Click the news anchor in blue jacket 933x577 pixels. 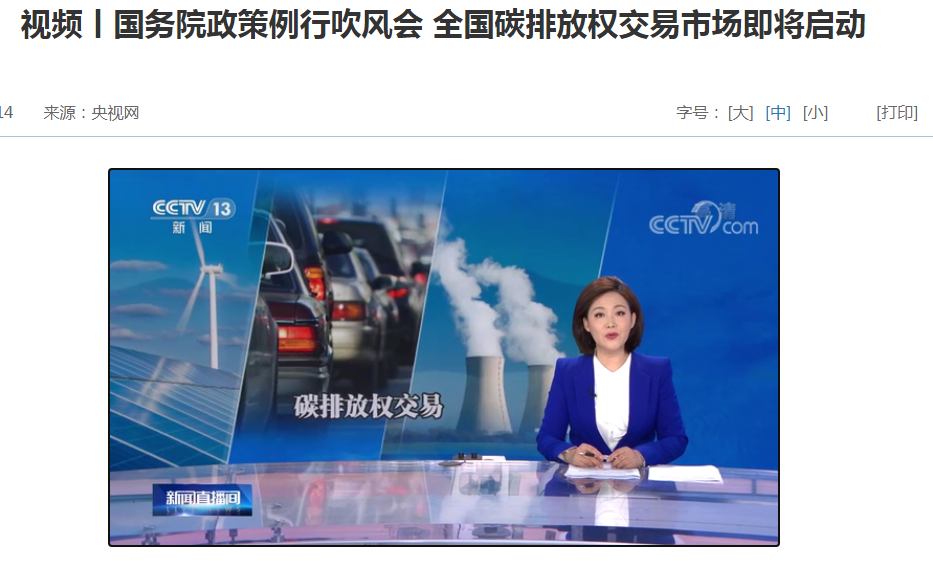click(611, 374)
